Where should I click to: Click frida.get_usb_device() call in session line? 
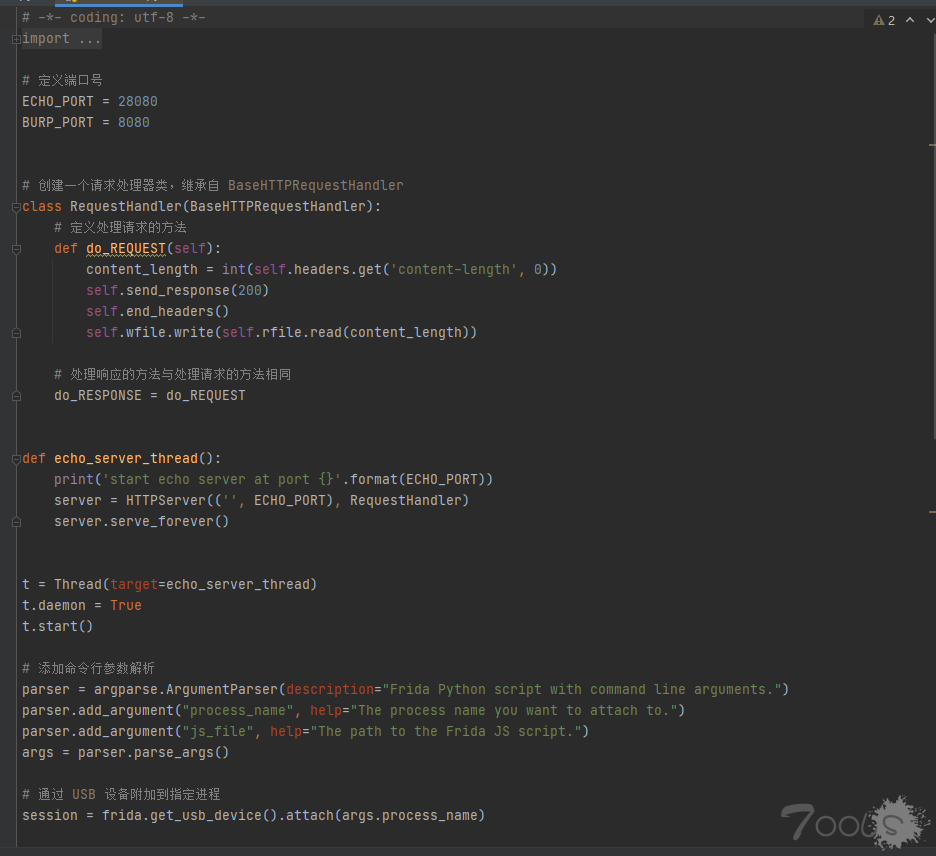[x=190, y=816]
